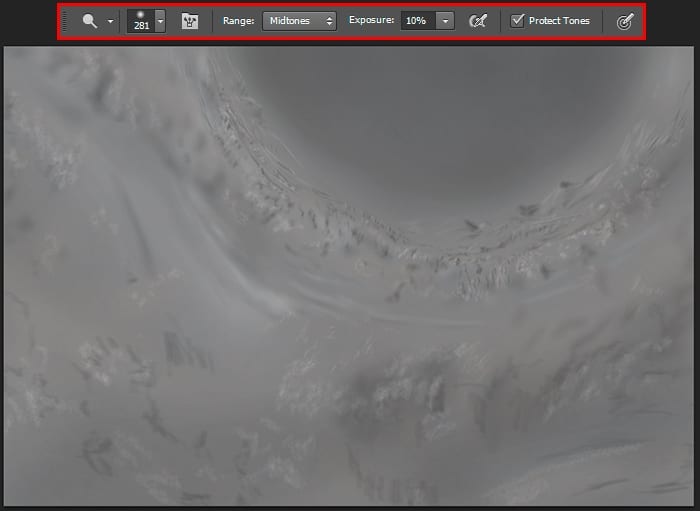Click the Exposure 10% value field
Screen dimensions: 700x511
(416, 21)
